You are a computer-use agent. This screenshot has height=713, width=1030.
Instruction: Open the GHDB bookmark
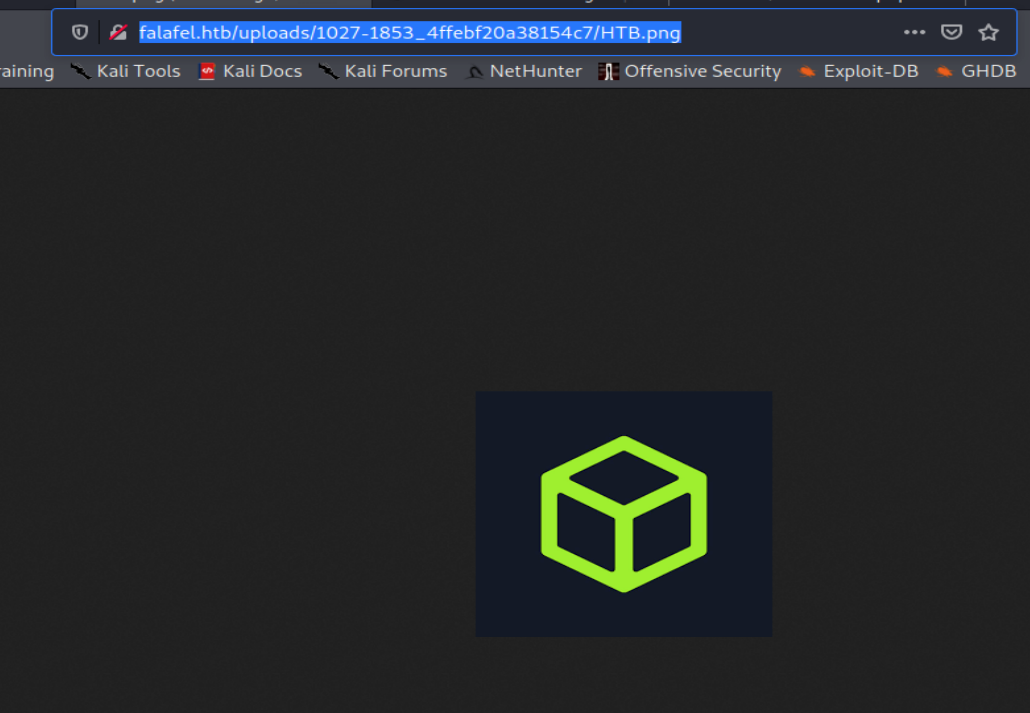pos(975,71)
